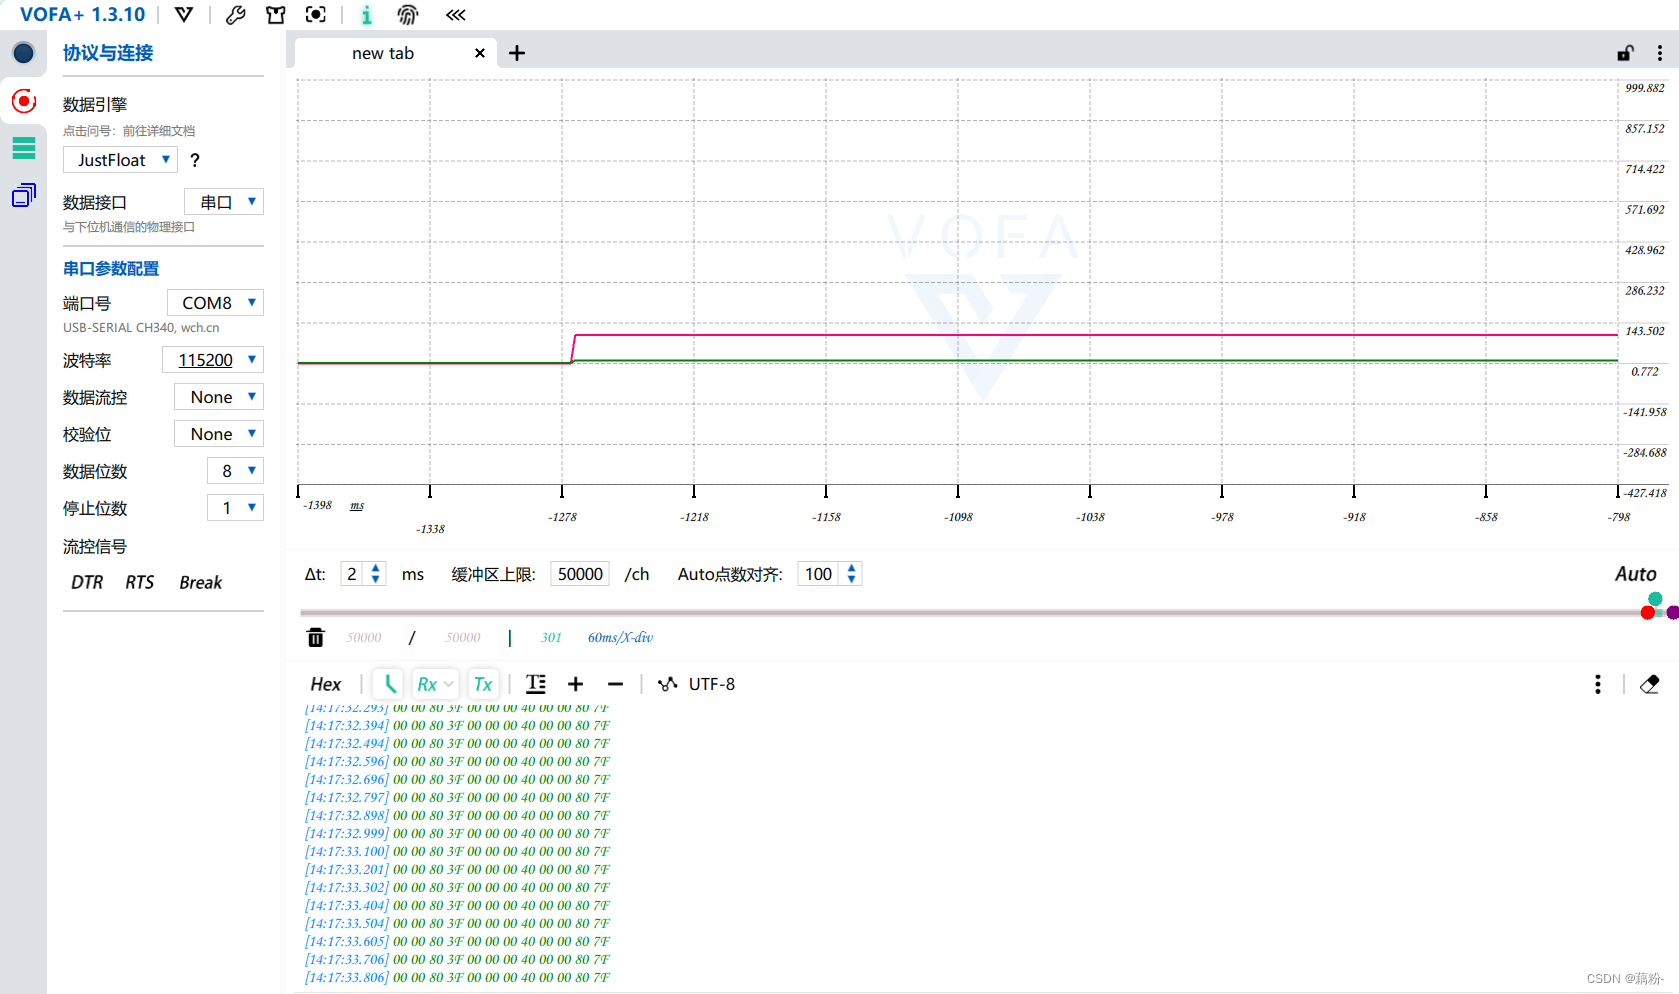Open the blue windows sidebar icon
The height and width of the screenshot is (994, 1679).
point(24,195)
